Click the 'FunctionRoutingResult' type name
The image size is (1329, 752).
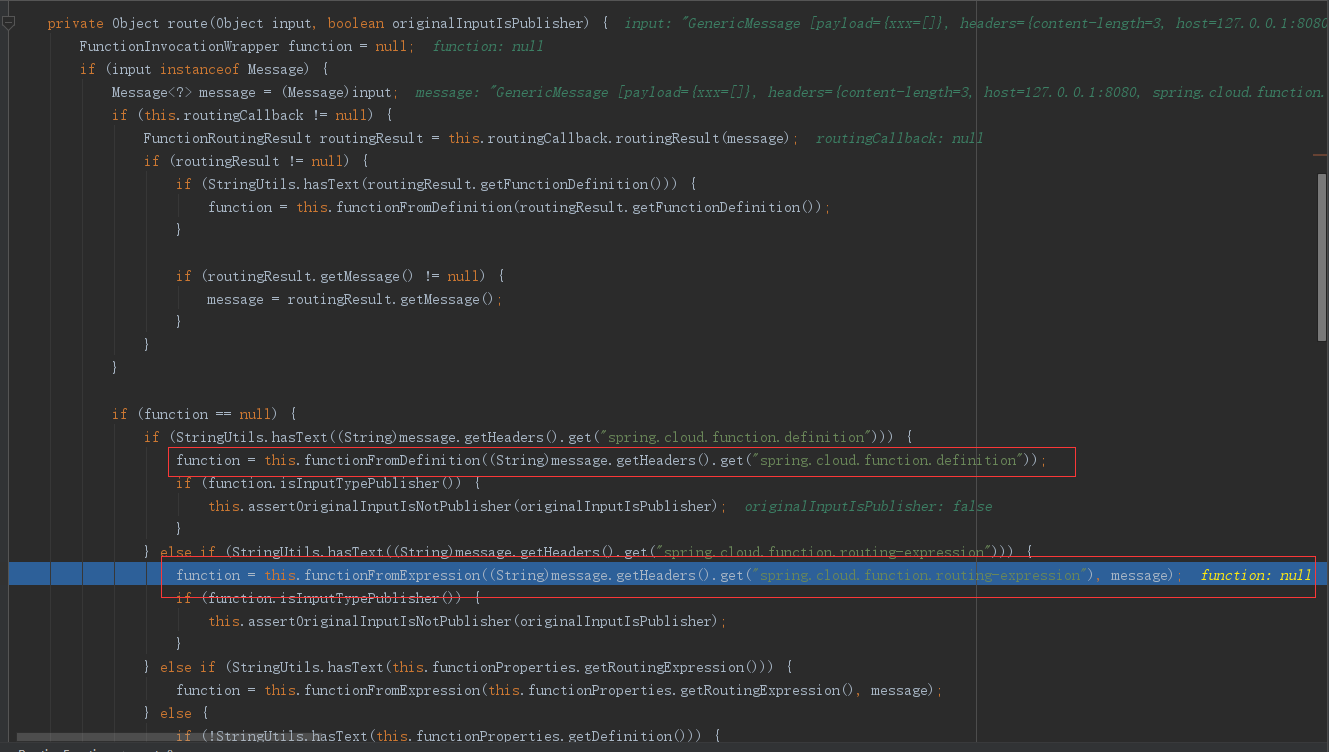click(227, 138)
